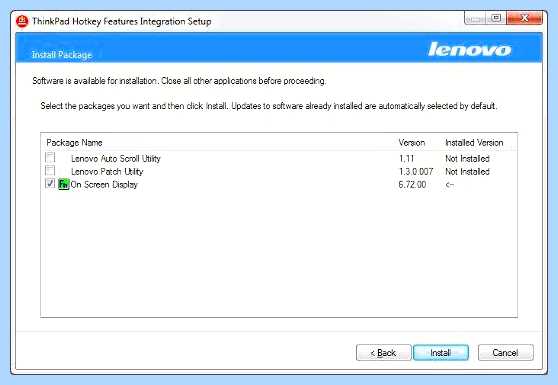Click the Installed Version column header
Viewport: 558px width, 385px height.
point(474,143)
